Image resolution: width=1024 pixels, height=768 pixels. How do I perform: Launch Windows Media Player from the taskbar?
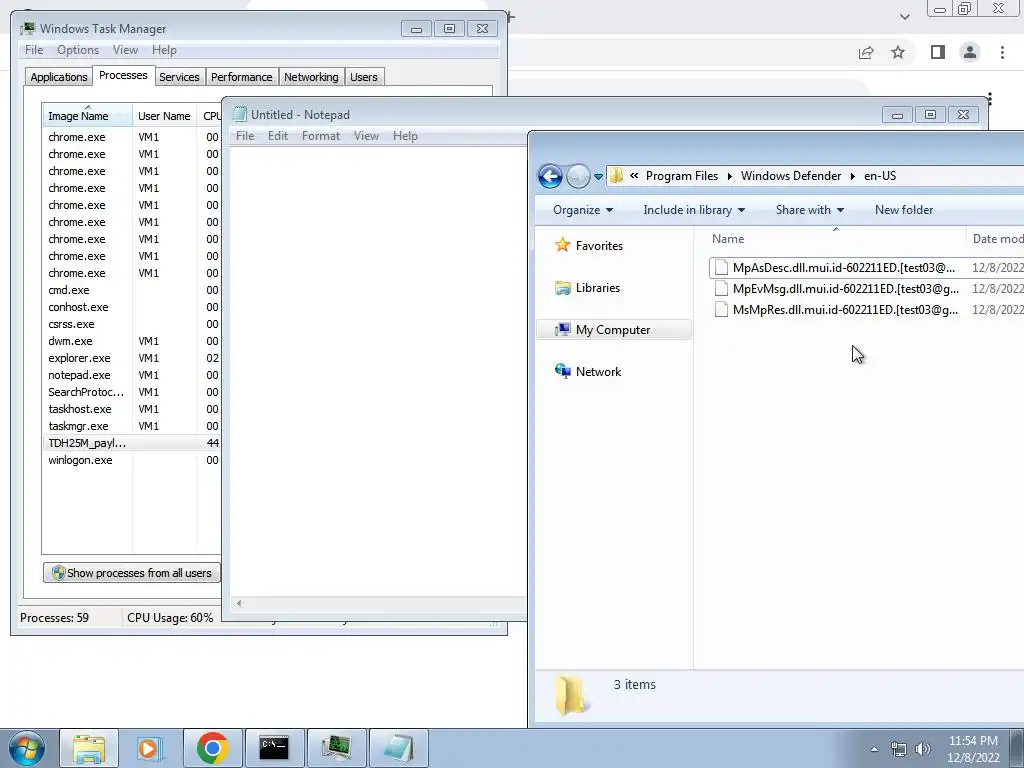point(150,748)
